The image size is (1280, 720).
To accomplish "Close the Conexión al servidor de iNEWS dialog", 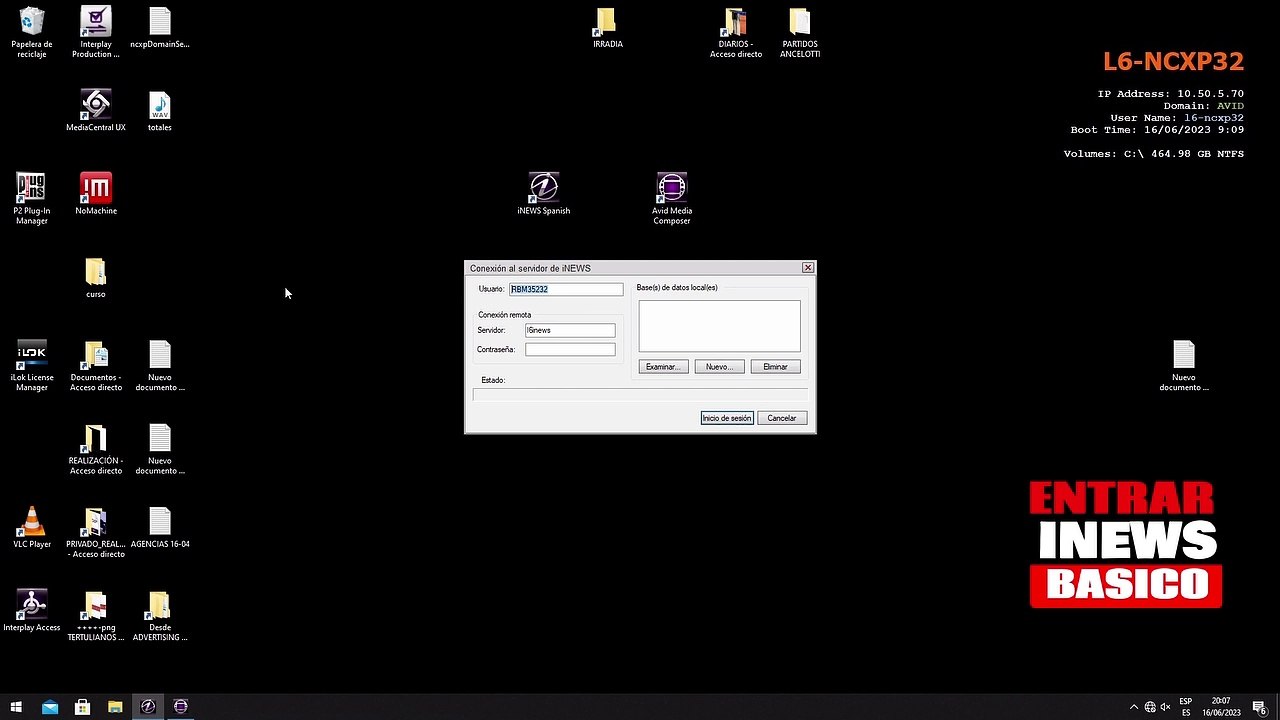I will tap(808, 268).
